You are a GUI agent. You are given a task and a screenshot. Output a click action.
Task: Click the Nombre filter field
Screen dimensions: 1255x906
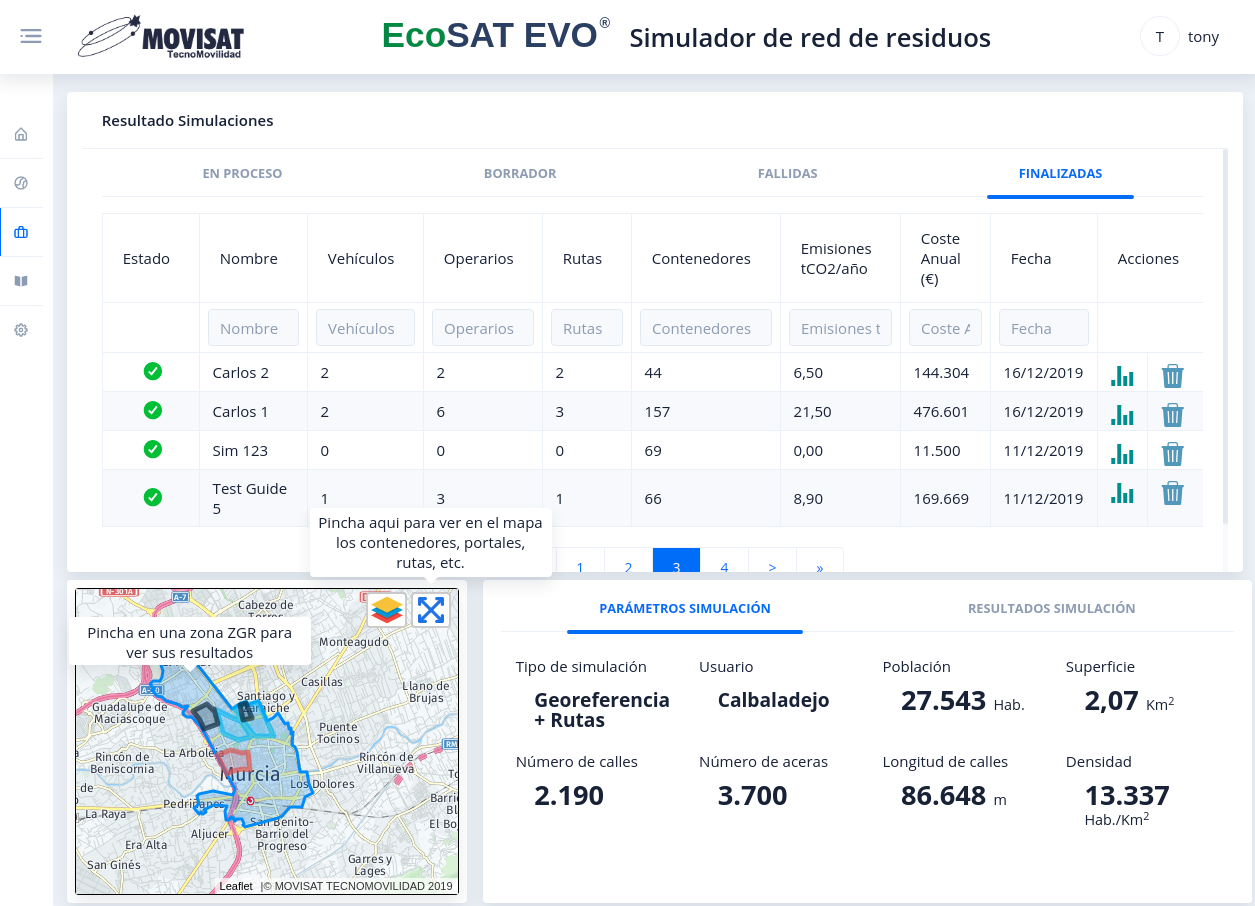coord(253,328)
